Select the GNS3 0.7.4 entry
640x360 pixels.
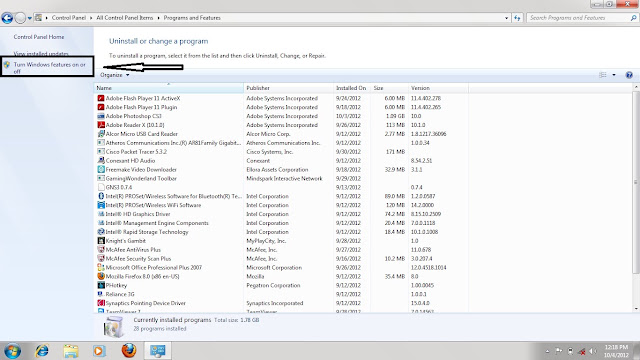click(119, 187)
